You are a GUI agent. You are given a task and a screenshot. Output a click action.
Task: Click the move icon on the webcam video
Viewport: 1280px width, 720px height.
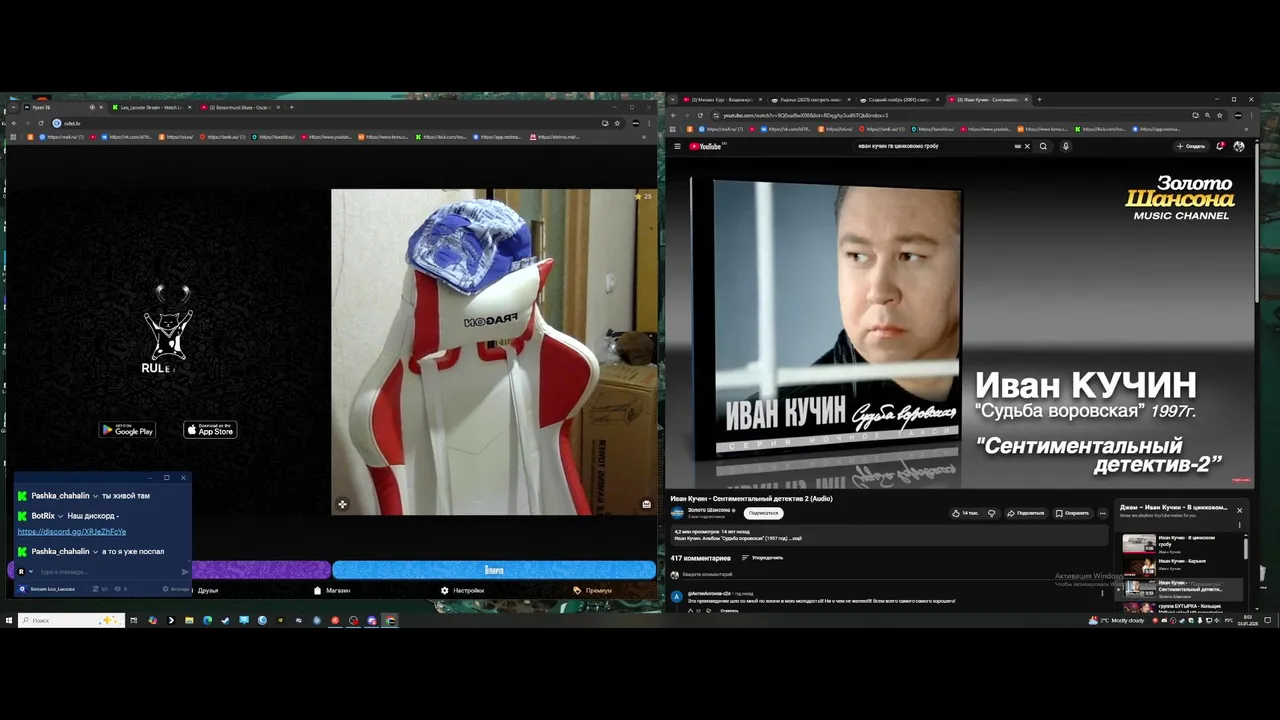[x=342, y=504]
